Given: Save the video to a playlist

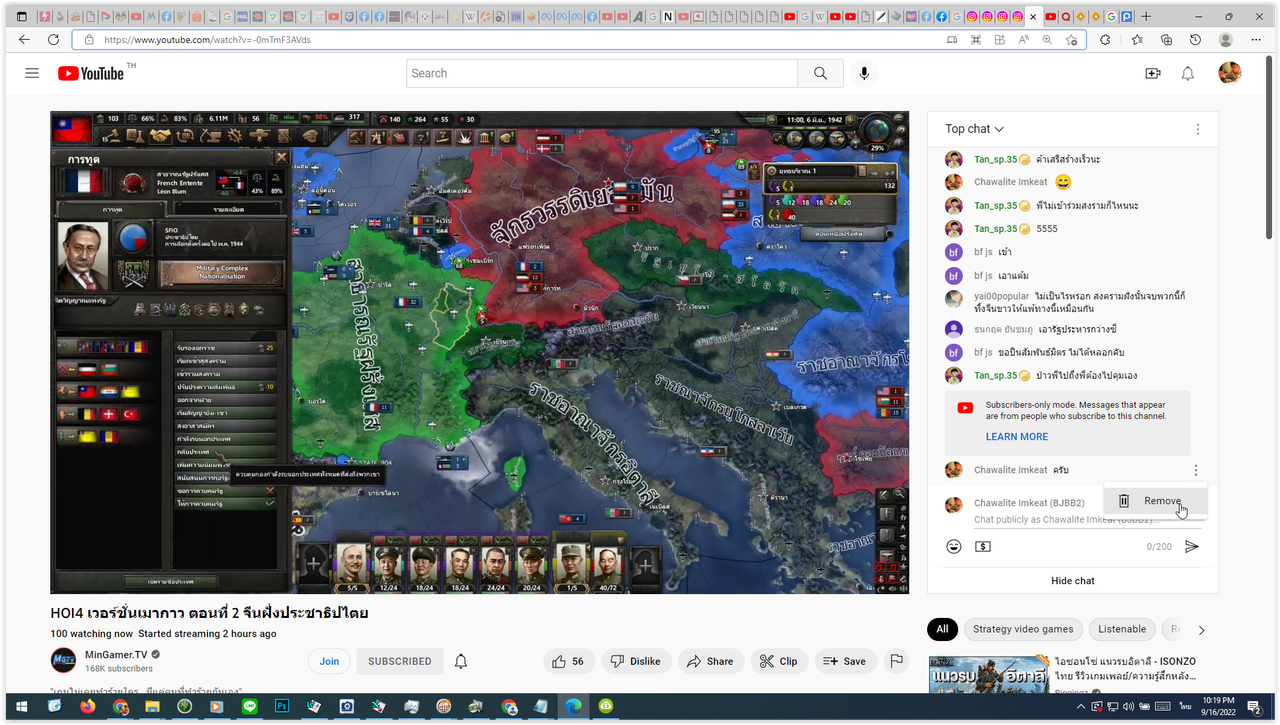Looking at the screenshot, I should (845, 661).
